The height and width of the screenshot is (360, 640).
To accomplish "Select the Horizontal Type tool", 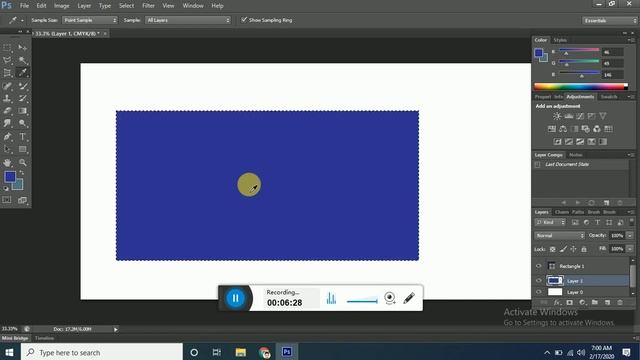I will tap(22, 137).
